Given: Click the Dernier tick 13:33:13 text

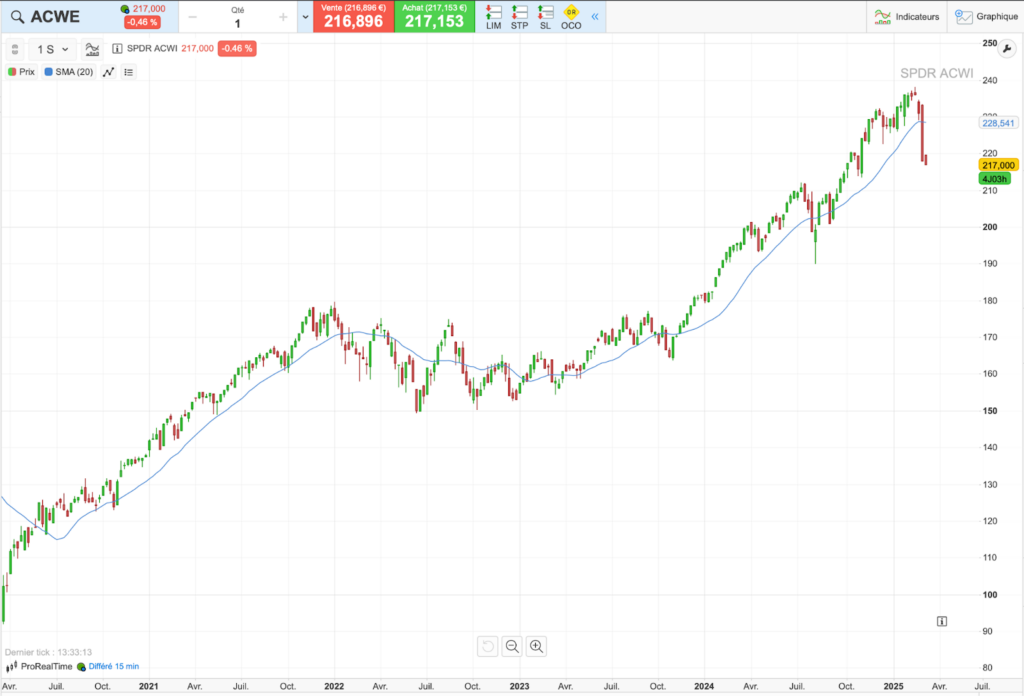Looking at the screenshot, I should pos(48,652).
